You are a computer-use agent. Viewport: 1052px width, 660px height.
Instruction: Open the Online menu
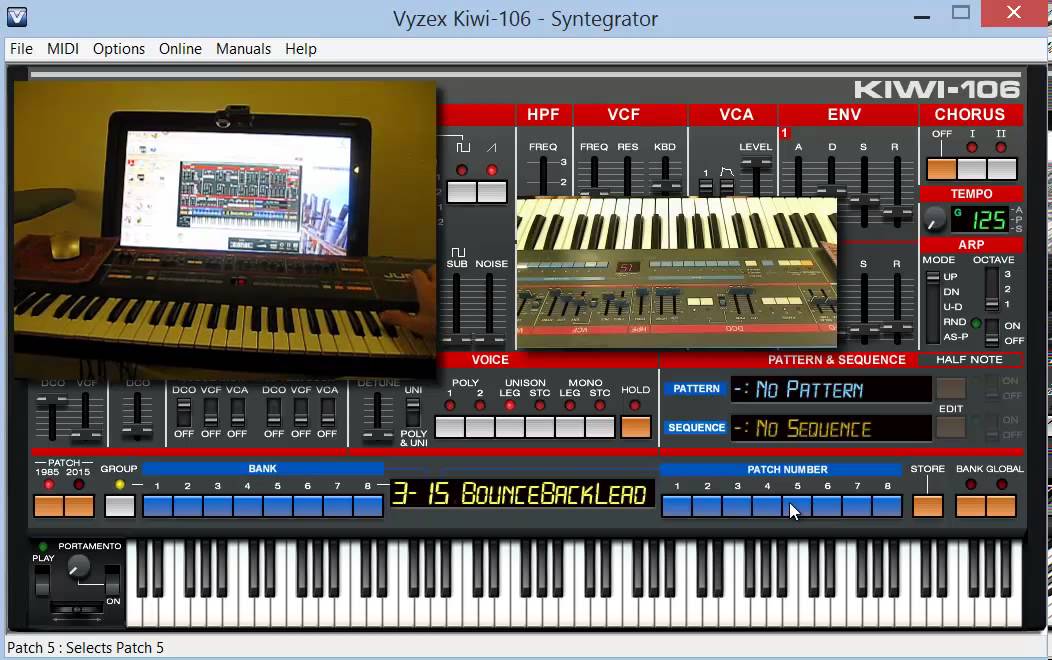tap(180, 49)
